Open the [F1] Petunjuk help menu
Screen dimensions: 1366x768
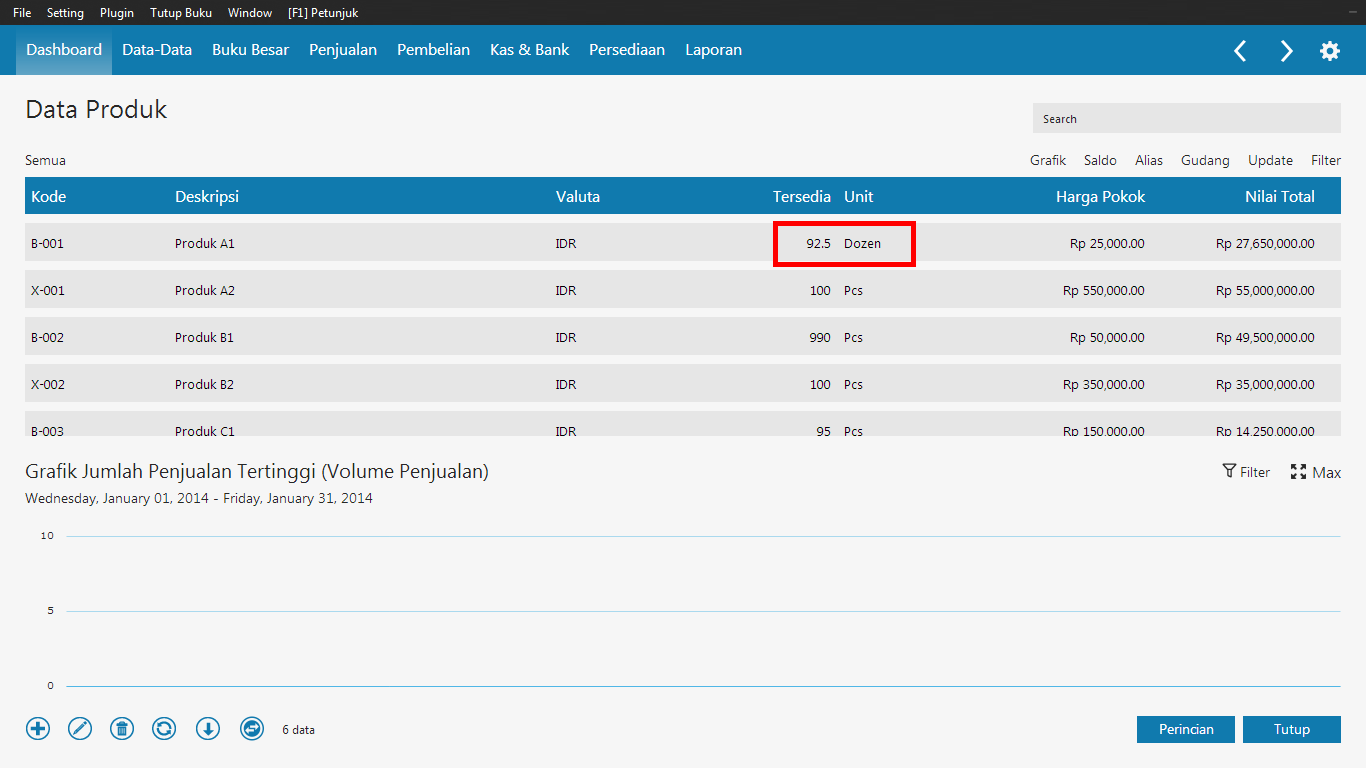click(x=323, y=13)
